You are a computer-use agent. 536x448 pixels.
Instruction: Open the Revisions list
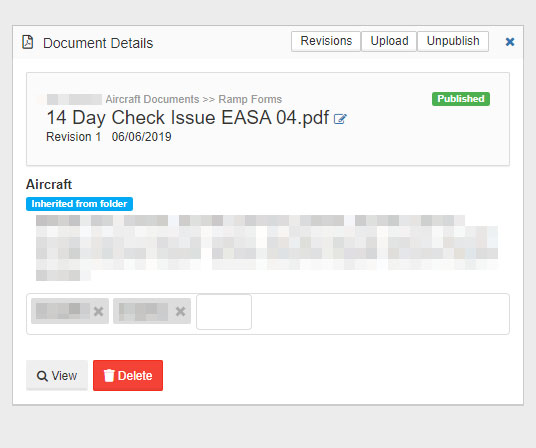326,41
